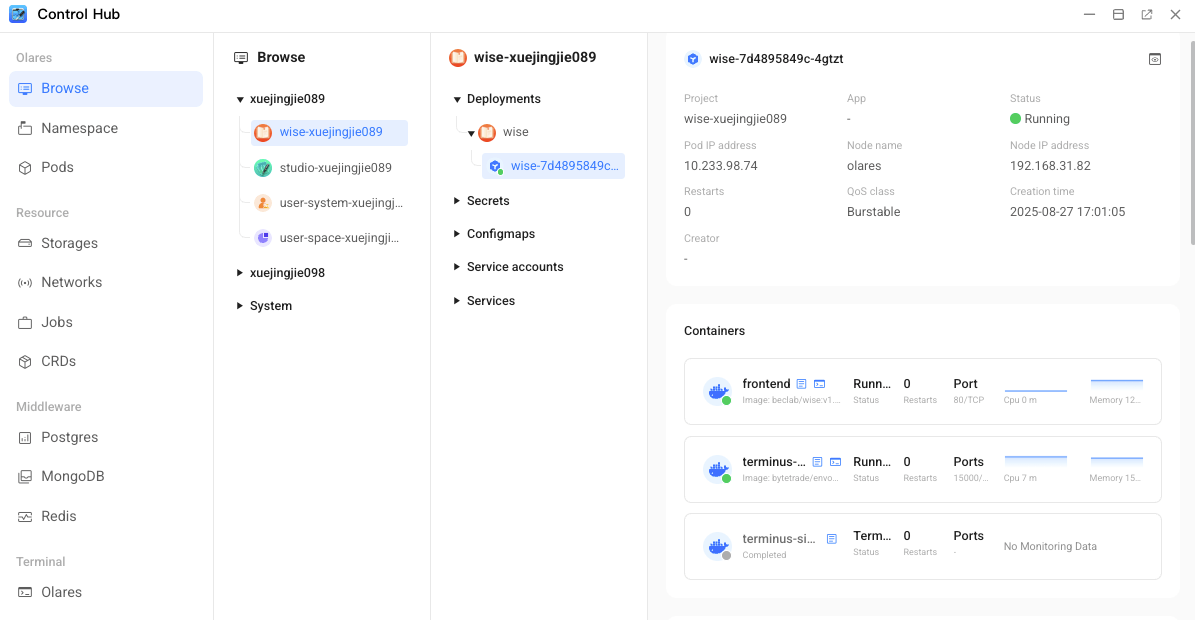
Task: Select studio-xuejingjie089 namespace
Action: 335,168
